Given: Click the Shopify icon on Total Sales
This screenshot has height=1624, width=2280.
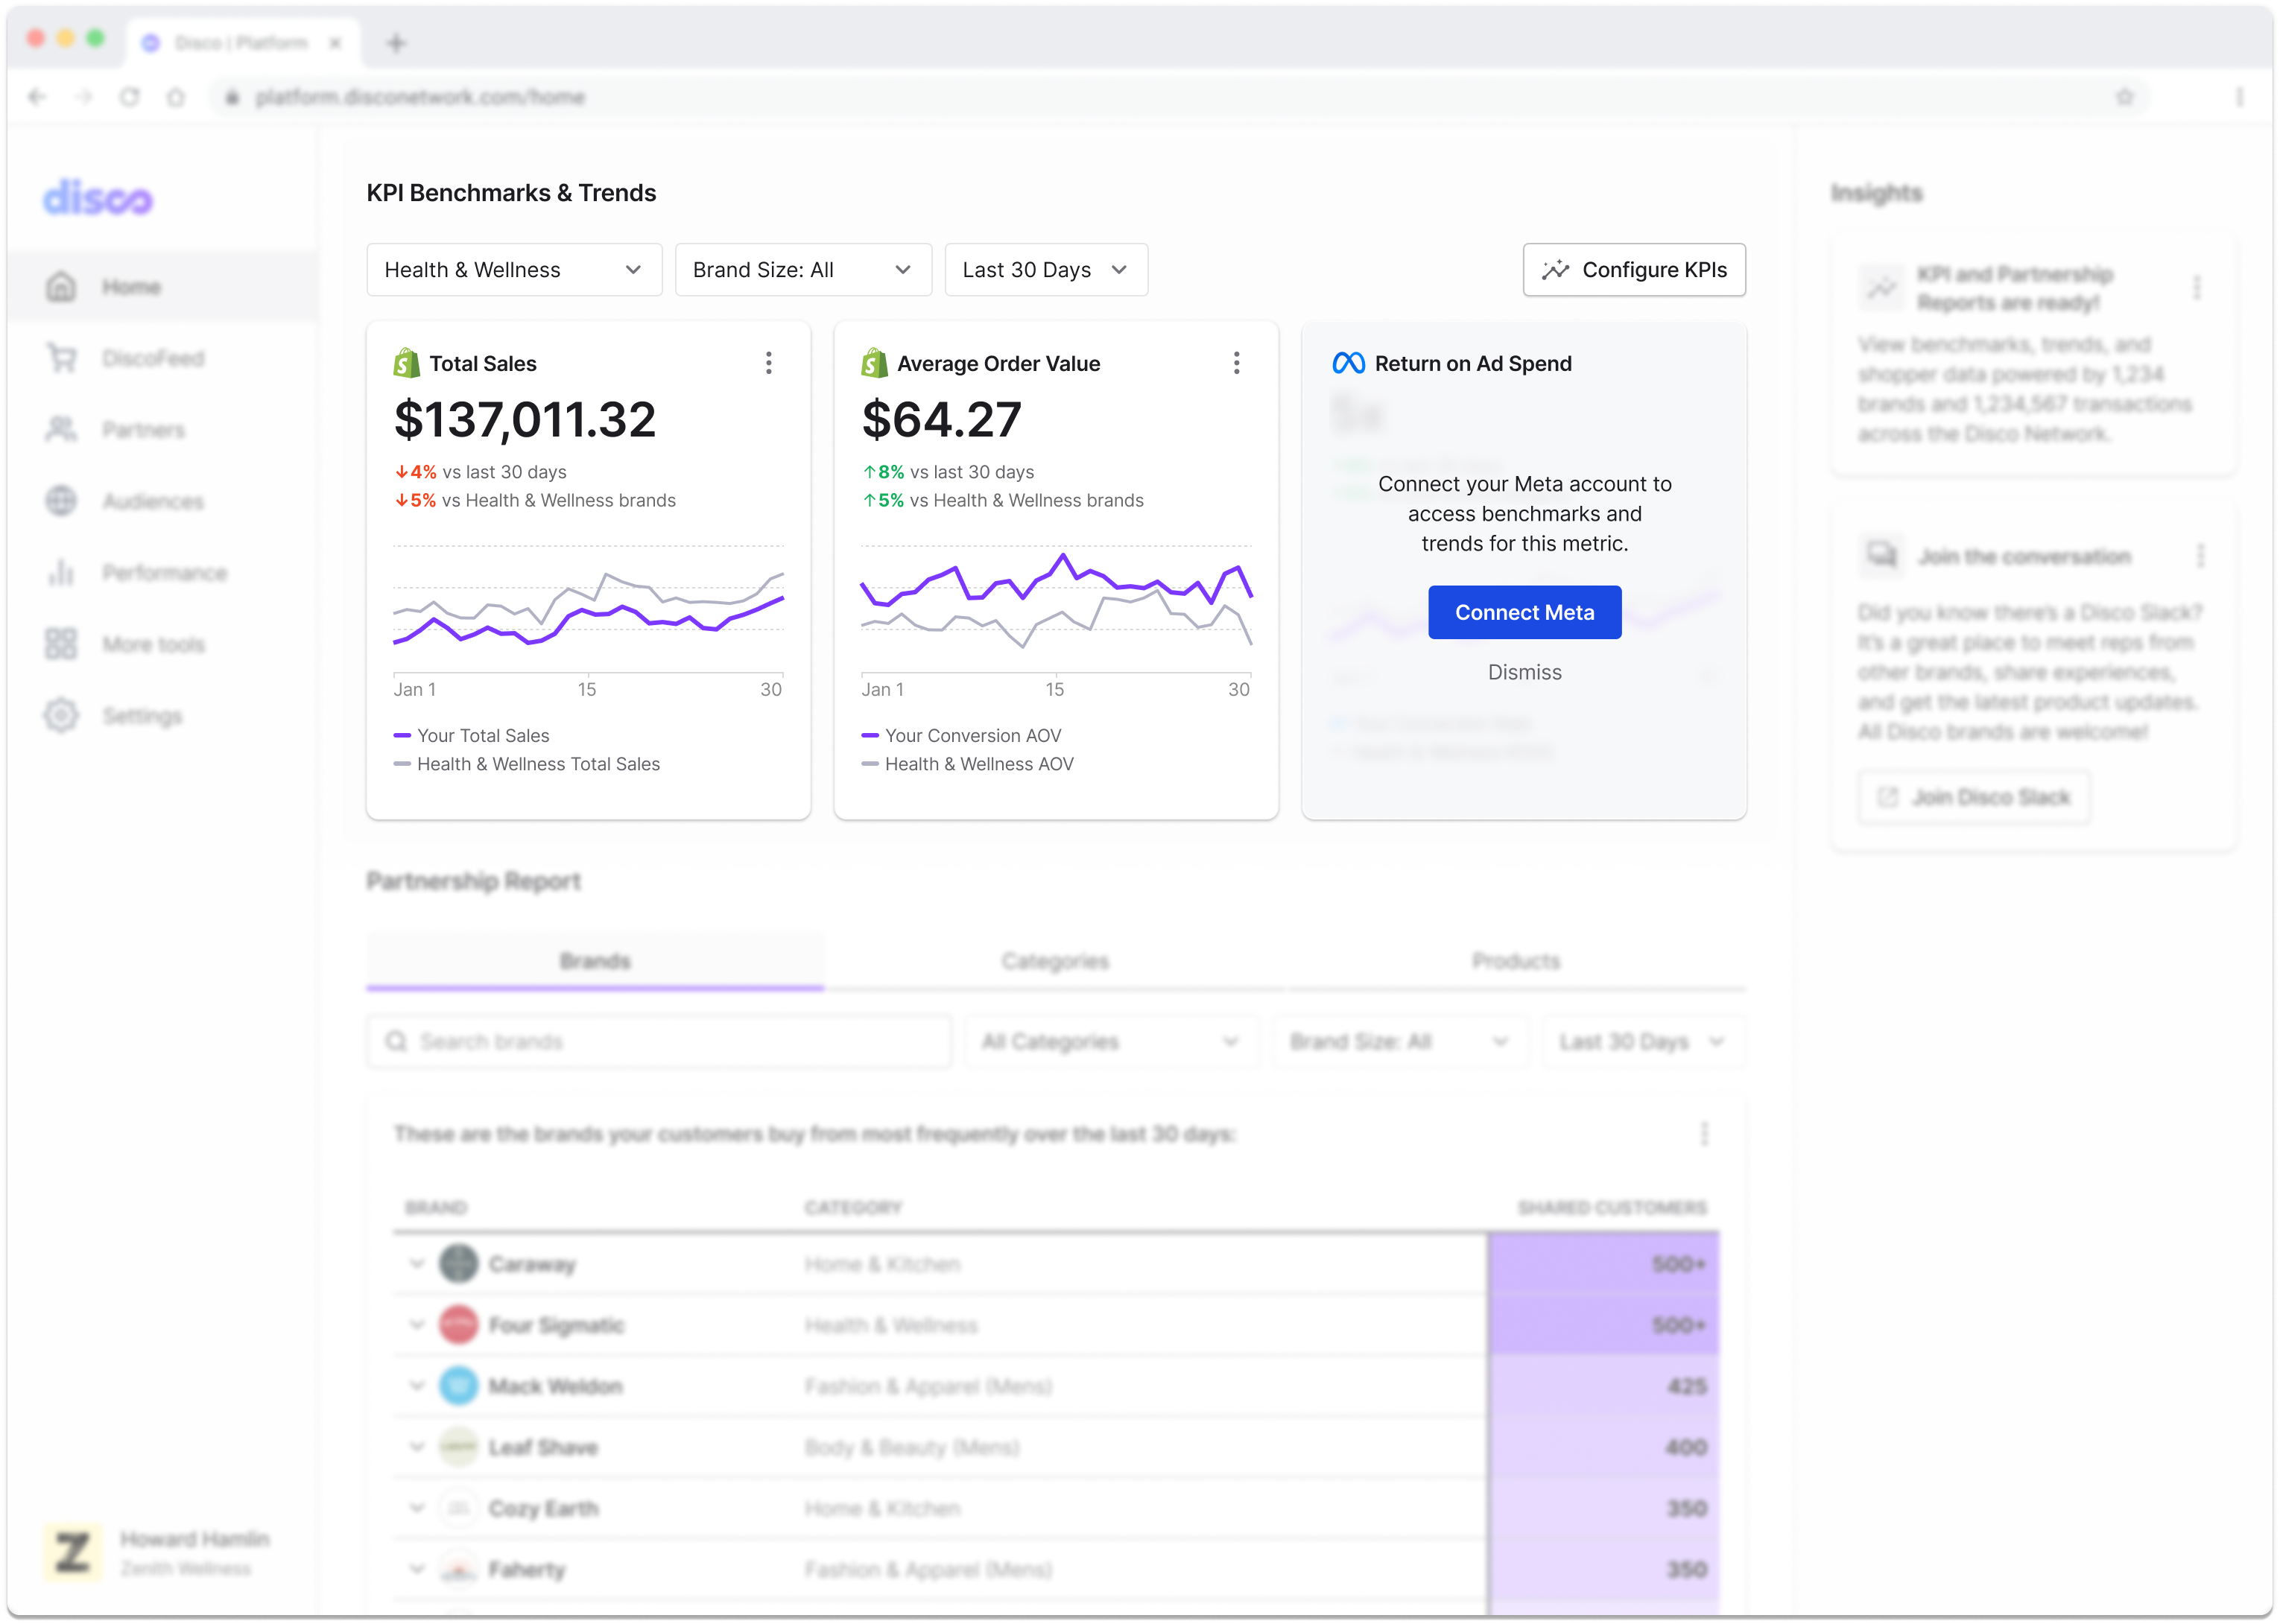Looking at the screenshot, I should pos(406,363).
